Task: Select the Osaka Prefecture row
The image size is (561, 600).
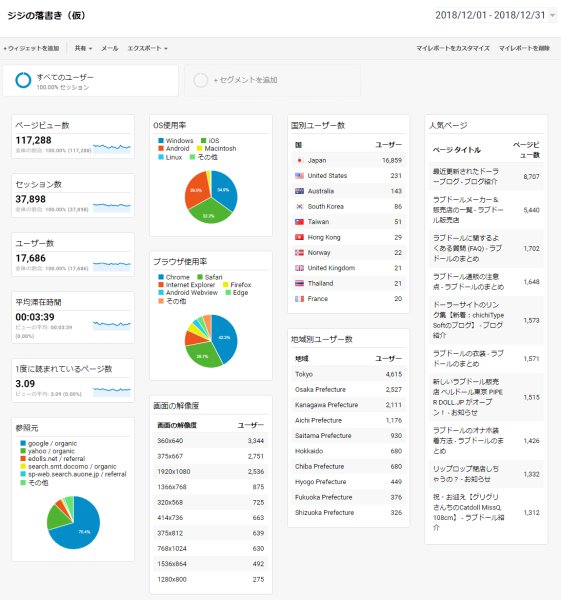Action: pos(348,390)
